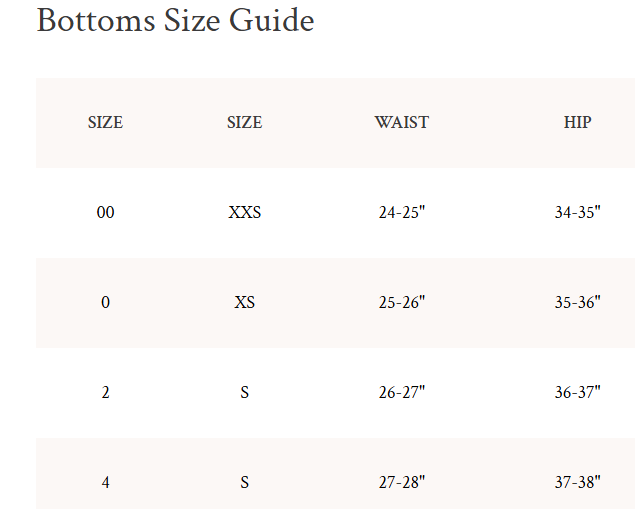635x509 pixels.
Task: Select the numeric size 4 cell
Action: pyautogui.click(x=105, y=482)
